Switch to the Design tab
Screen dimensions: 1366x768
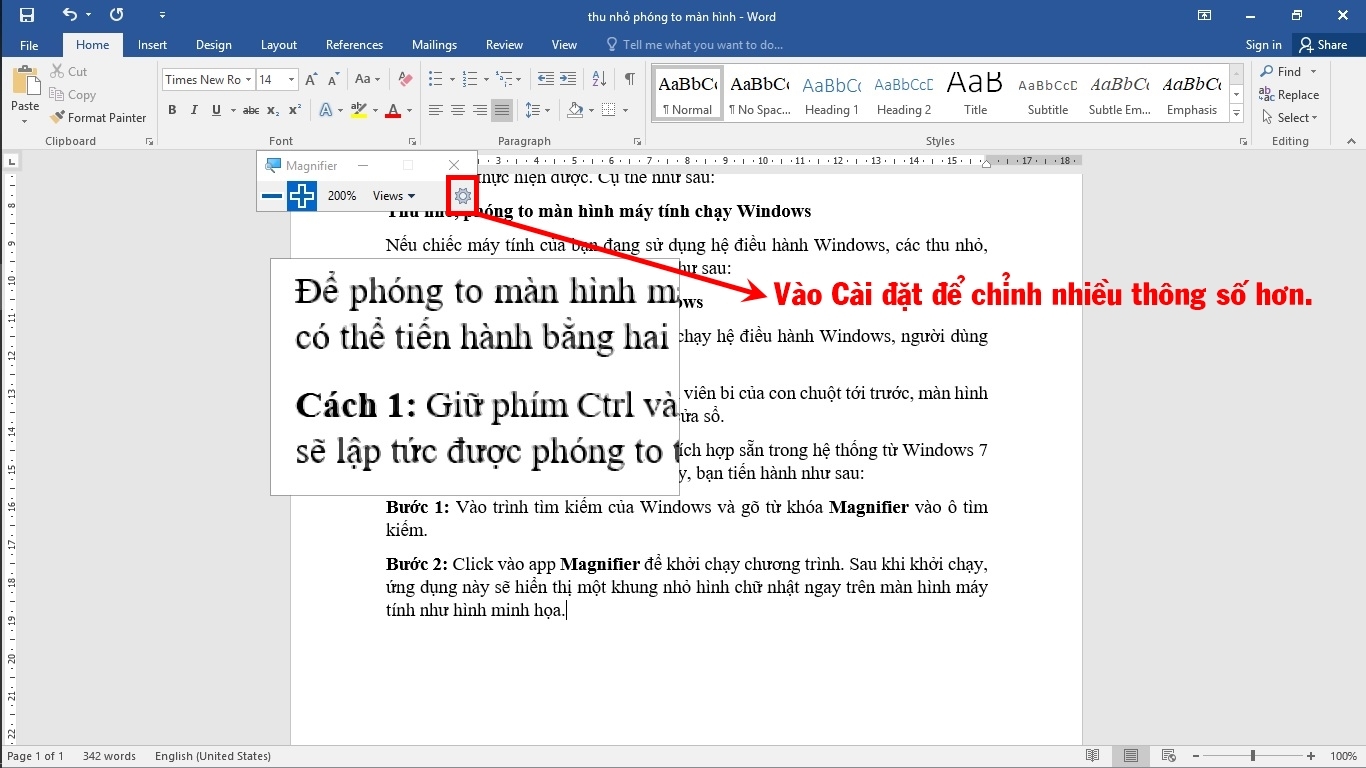pos(213,45)
